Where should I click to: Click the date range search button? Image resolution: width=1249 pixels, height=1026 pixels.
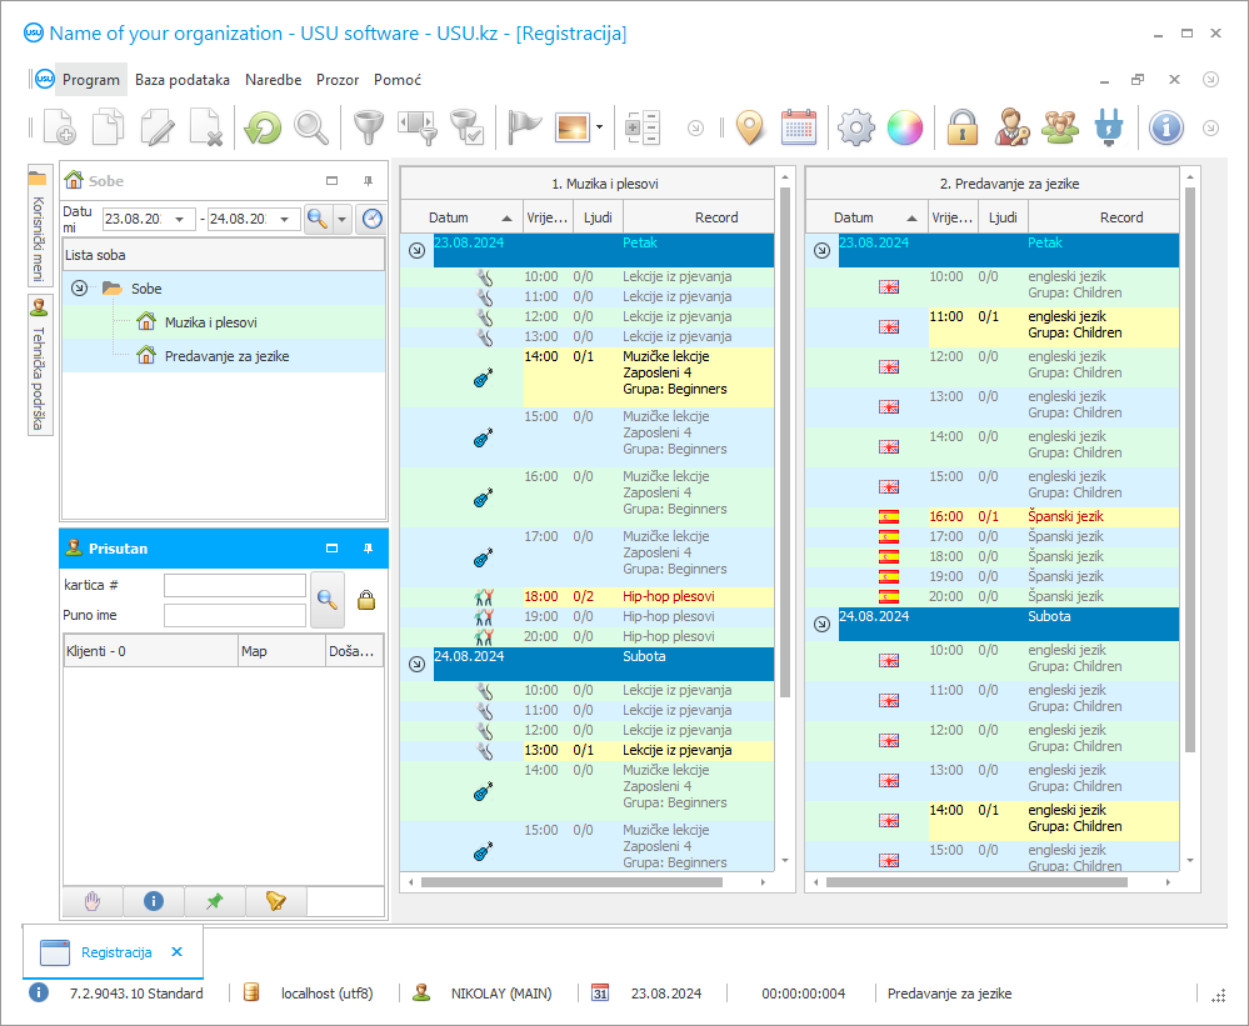coord(317,219)
